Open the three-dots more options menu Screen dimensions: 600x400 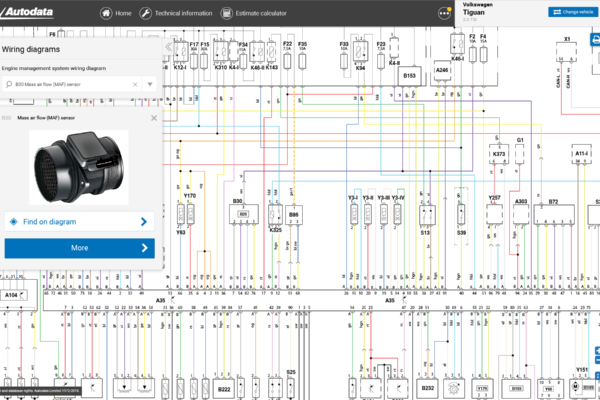click(x=444, y=14)
